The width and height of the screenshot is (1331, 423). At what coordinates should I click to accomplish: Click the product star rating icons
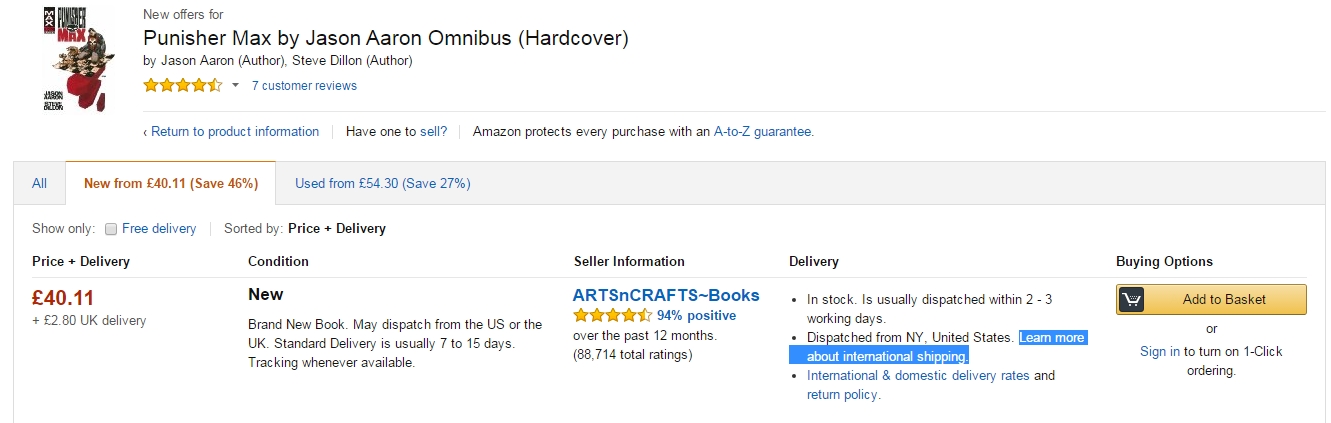click(x=182, y=85)
